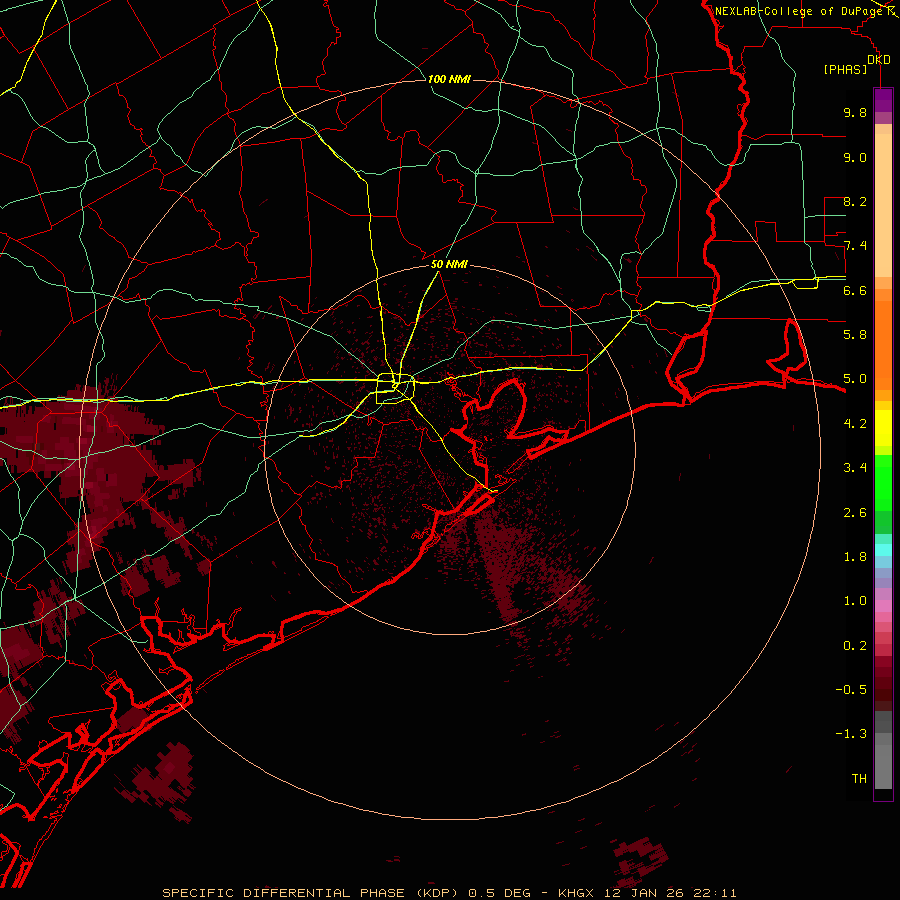This screenshot has height=900, width=900.
Task: Pick the purple band atop the color bar
Action: tap(883, 100)
